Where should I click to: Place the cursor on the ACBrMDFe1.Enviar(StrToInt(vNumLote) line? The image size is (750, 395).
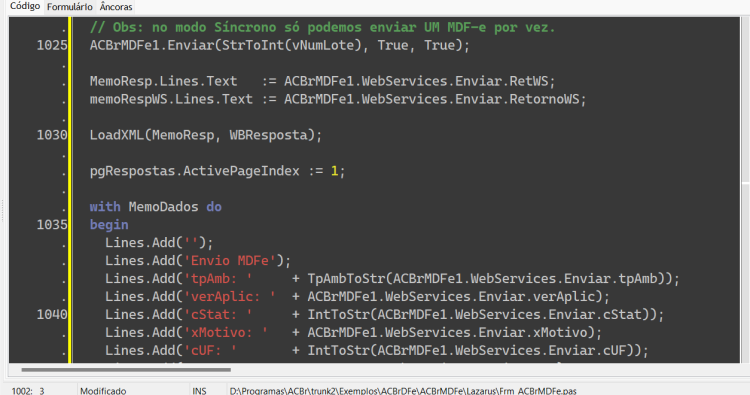tap(280, 45)
